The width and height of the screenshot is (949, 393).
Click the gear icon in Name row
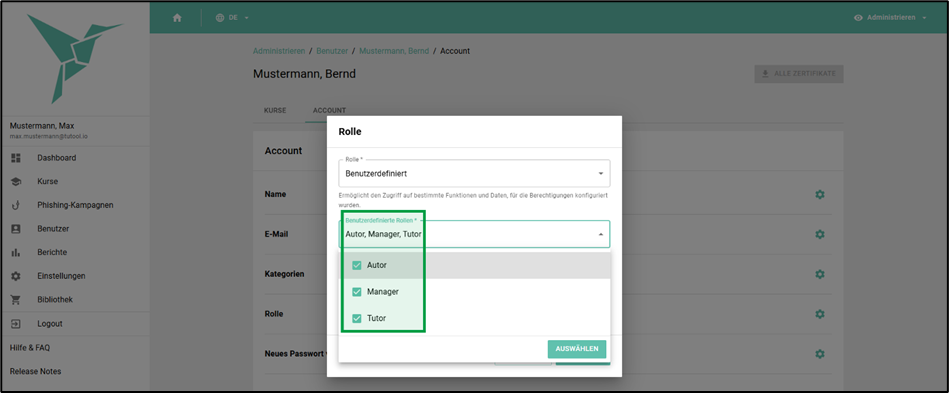tap(819, 194)
